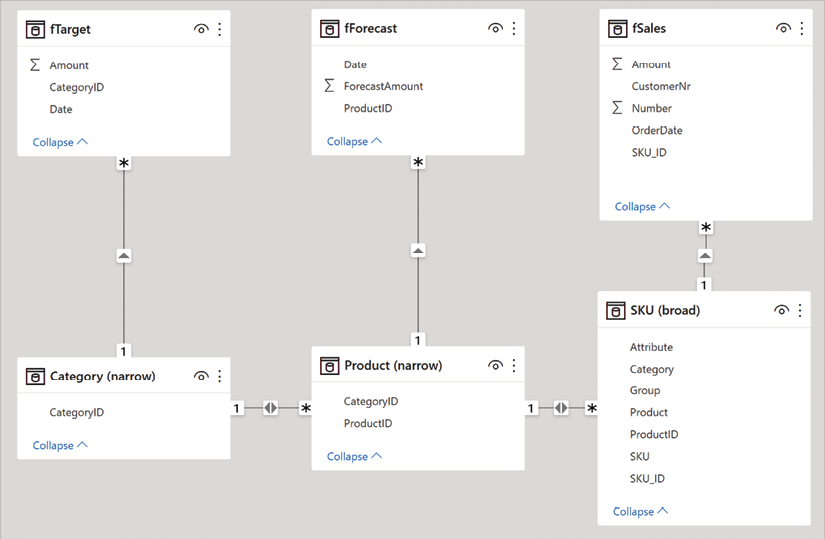Collapse the SKU (broad) table card
Screen dimensions: 825x539
[x=640, y=512]
